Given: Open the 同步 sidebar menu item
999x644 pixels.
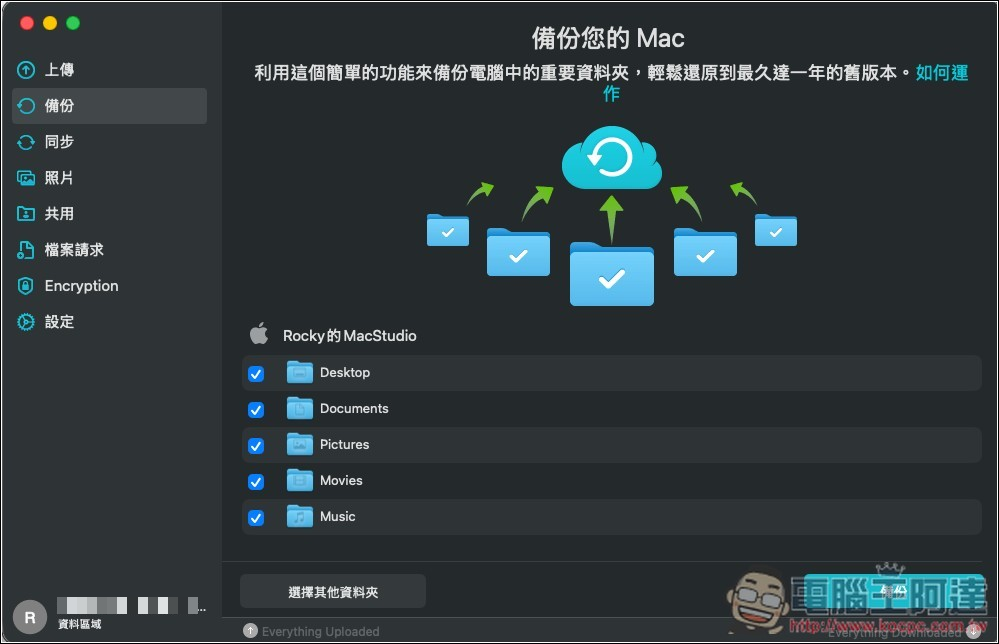Looking at the screenshot, I should tap(59, 142).
